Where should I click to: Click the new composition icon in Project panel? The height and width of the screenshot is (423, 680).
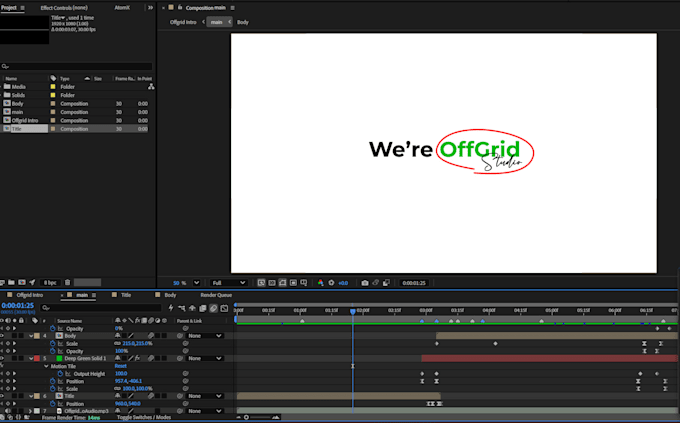pyautogui.click(x=22, y=282)
